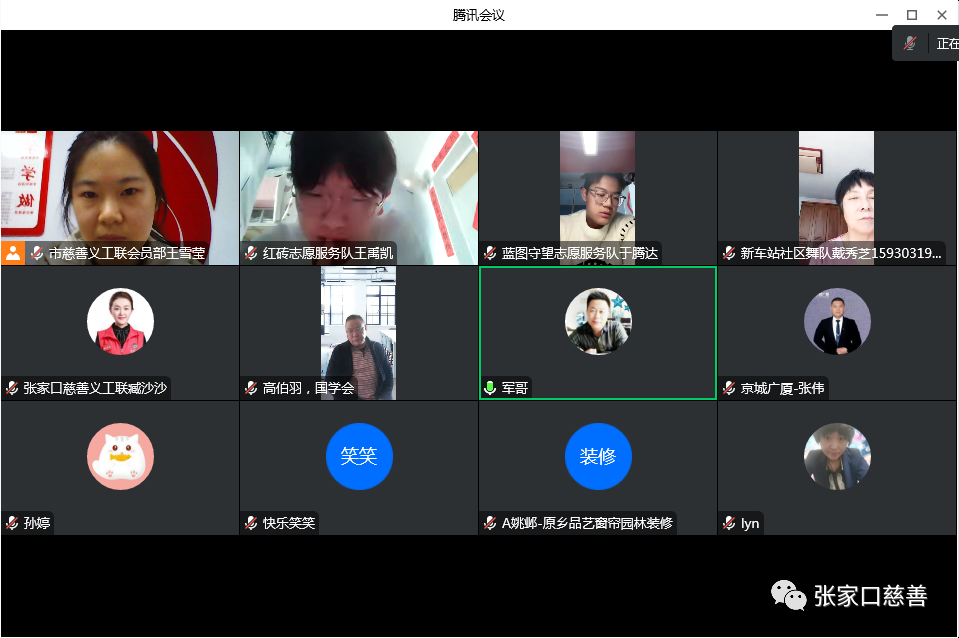Select the blue 装修 avatar circle
This screenshot has width=959, height=638.
tap(598, 456)
